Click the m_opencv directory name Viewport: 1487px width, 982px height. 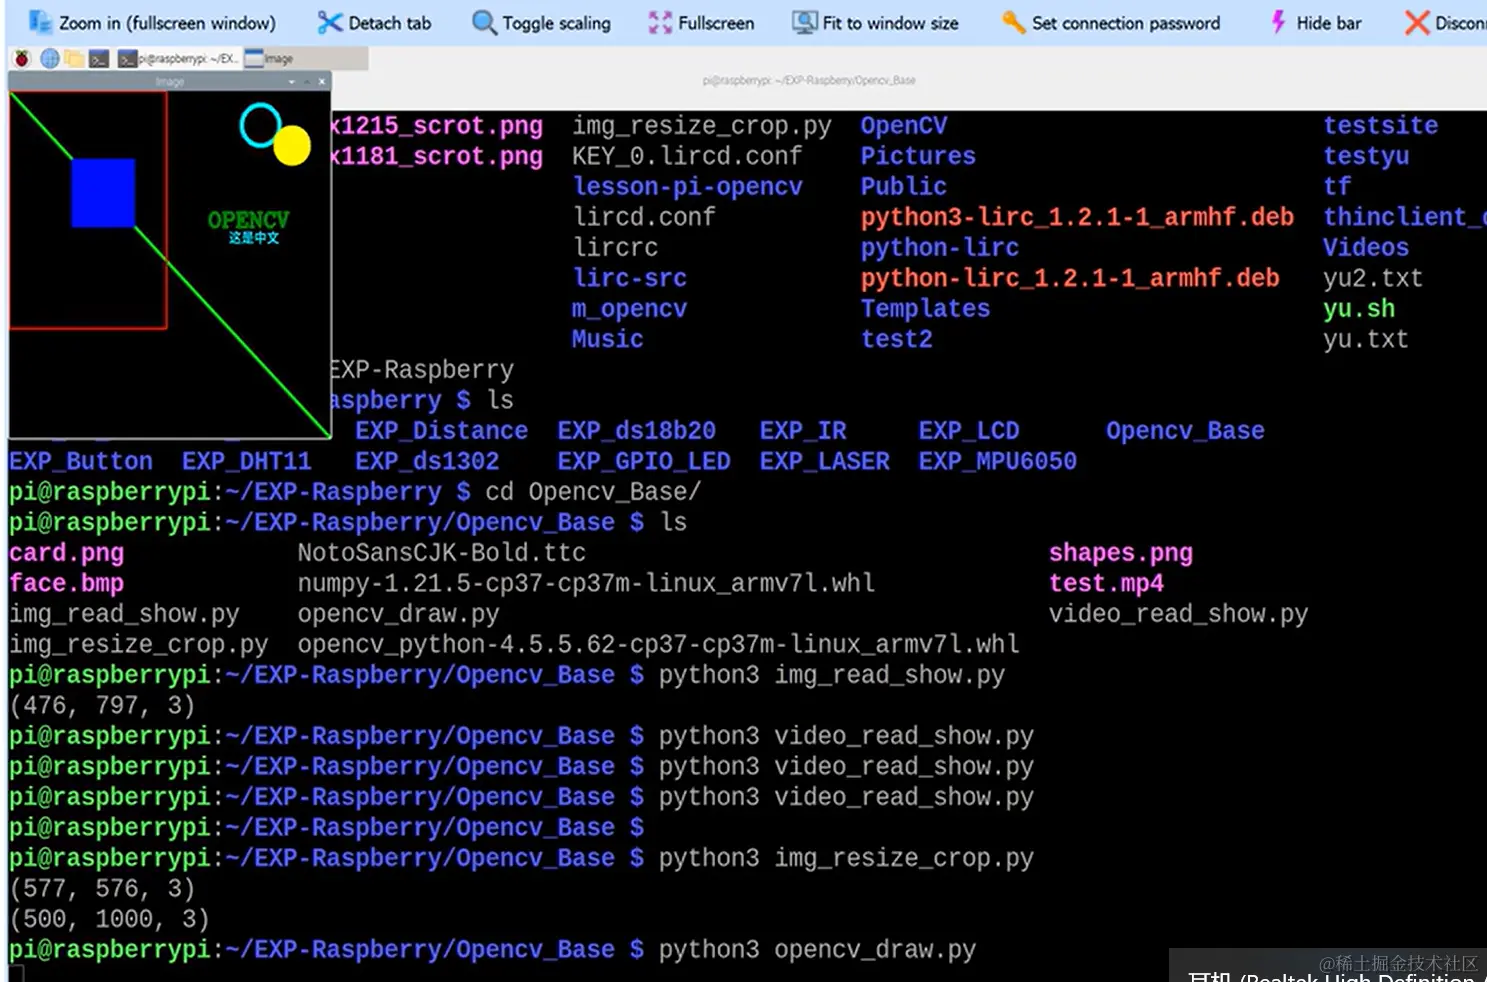[630, 309]
